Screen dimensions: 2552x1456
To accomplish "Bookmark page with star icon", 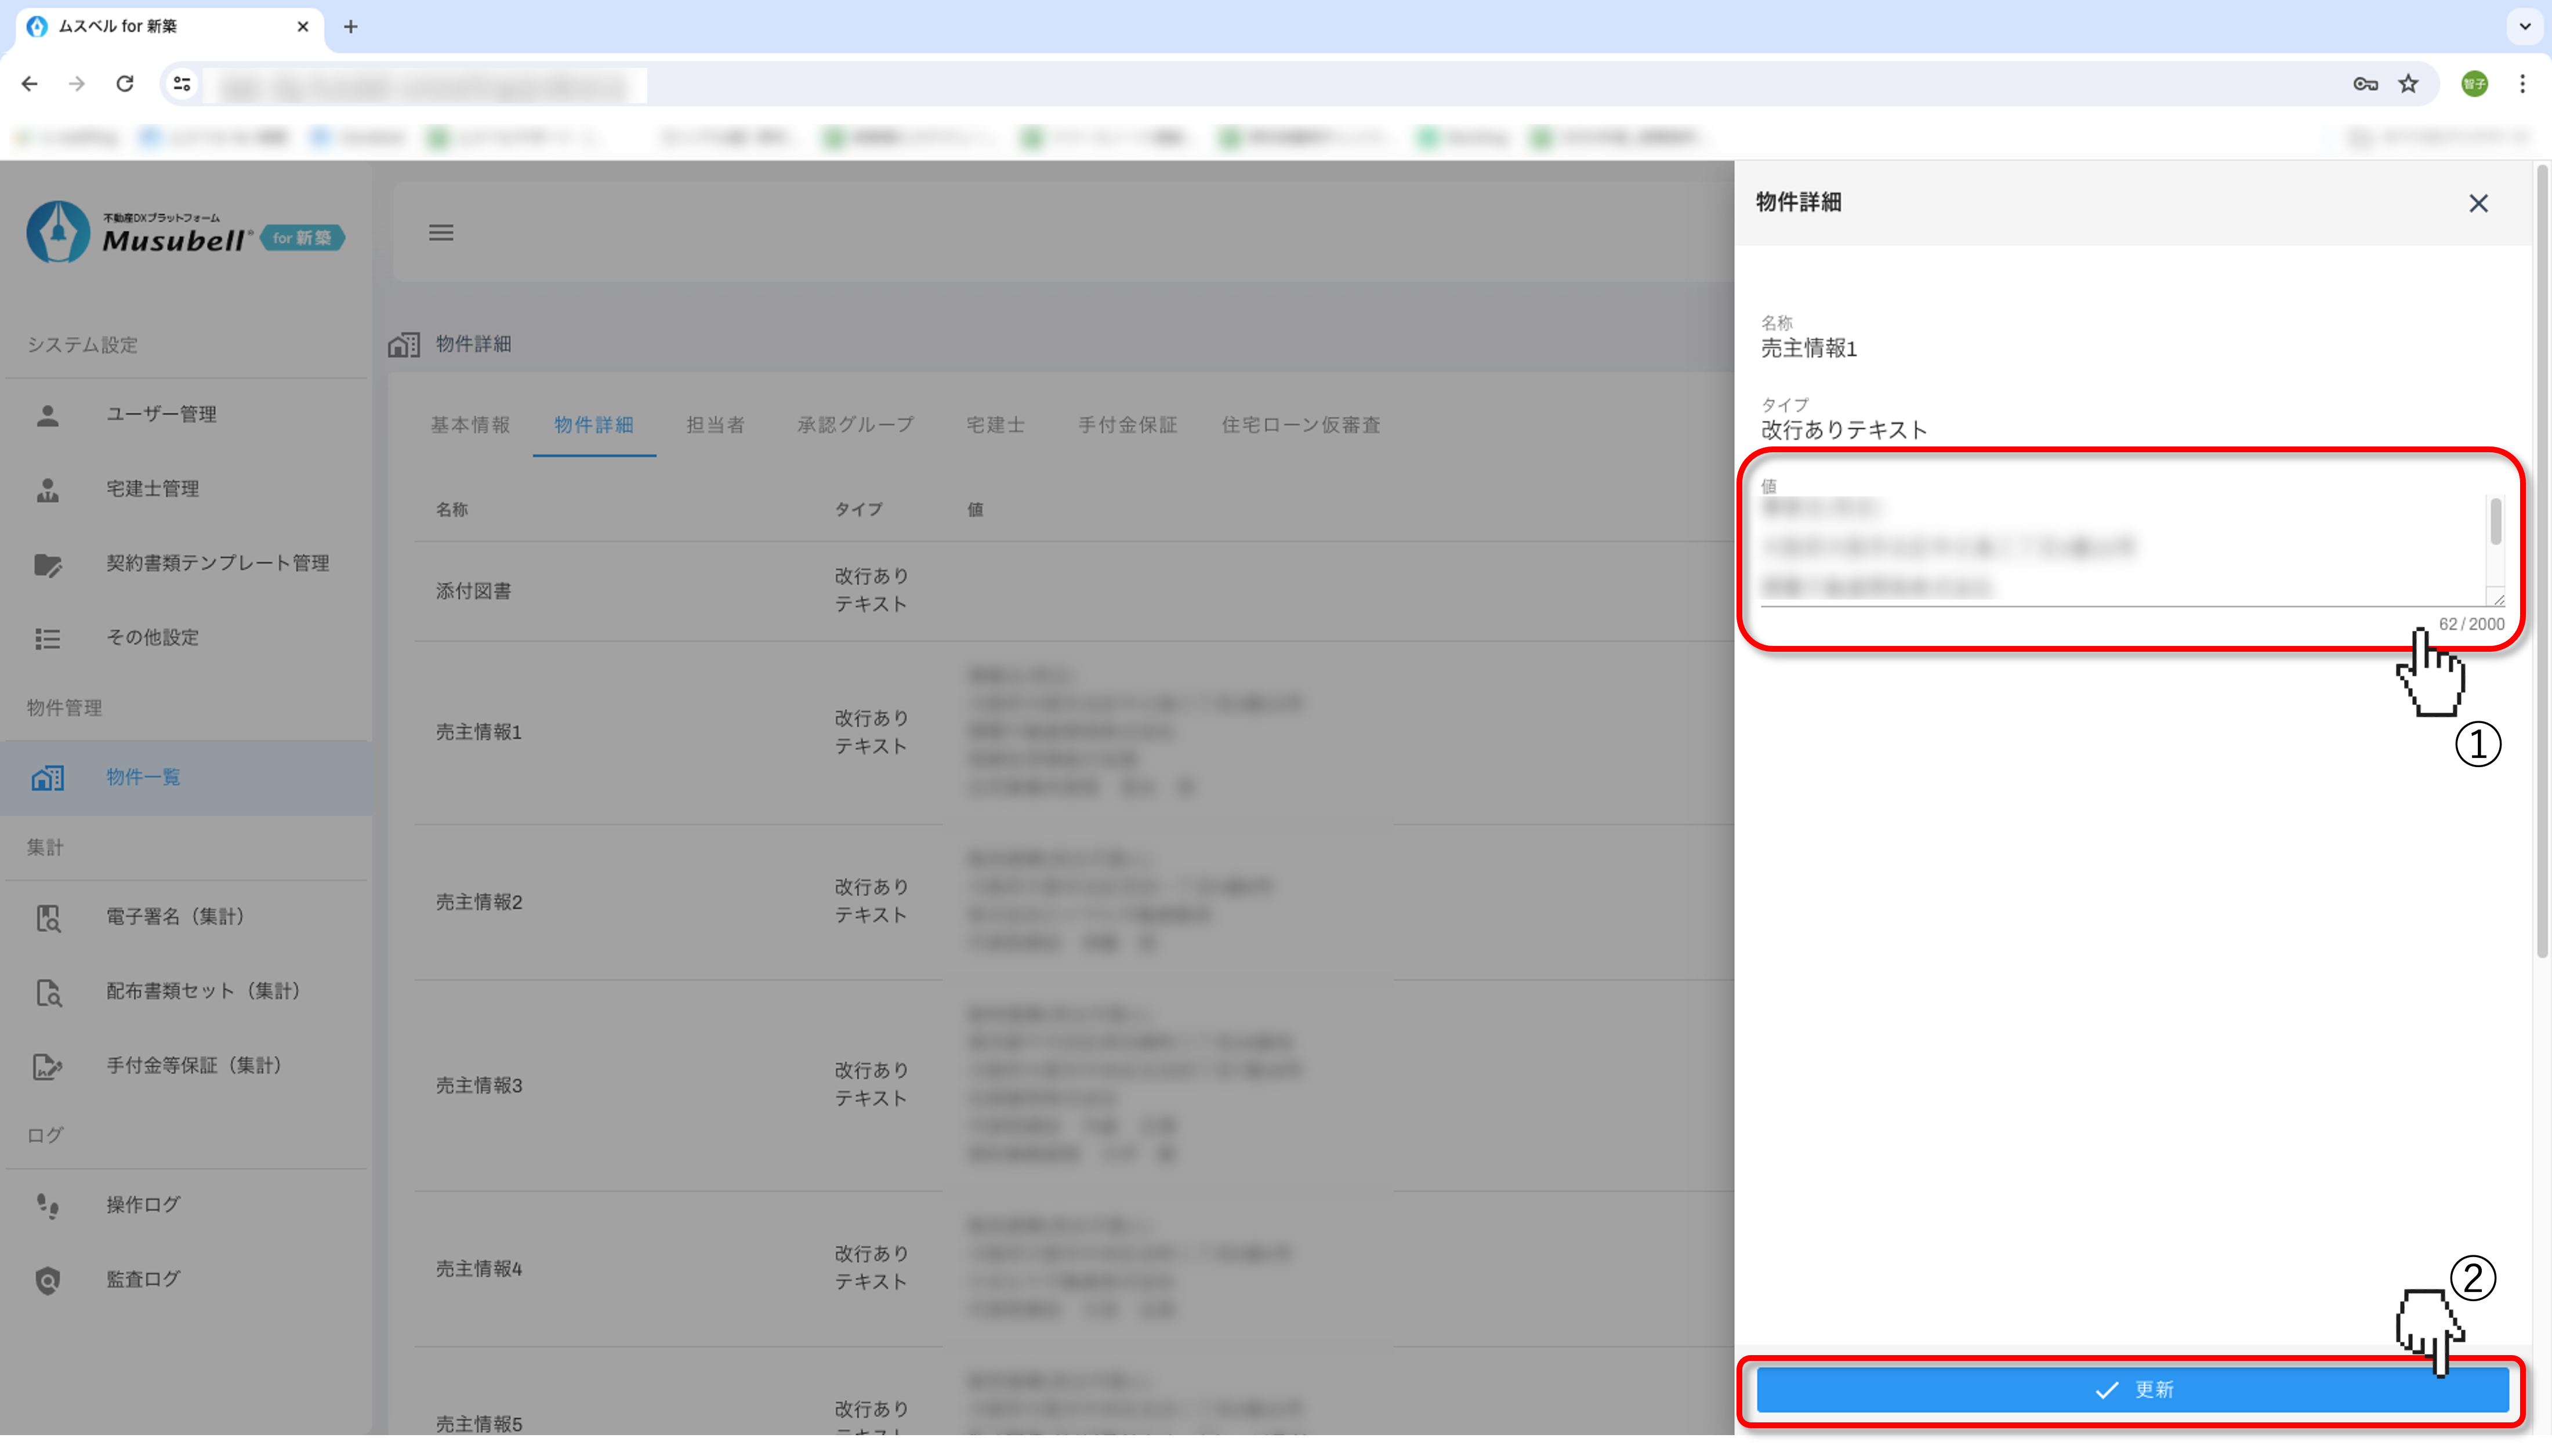I will click(2408, 84).
